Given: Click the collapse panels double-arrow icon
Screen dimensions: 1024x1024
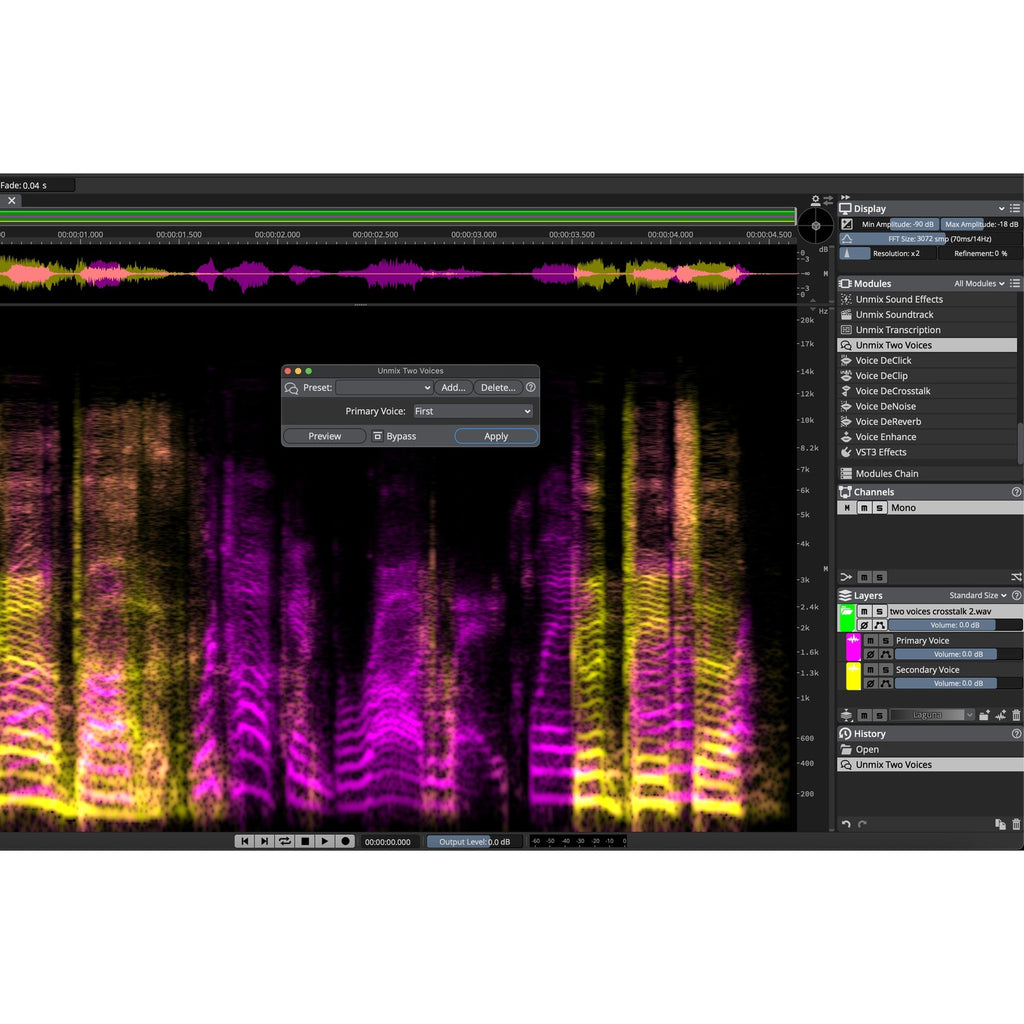Looking at the screenshot, I should [845, 197].
